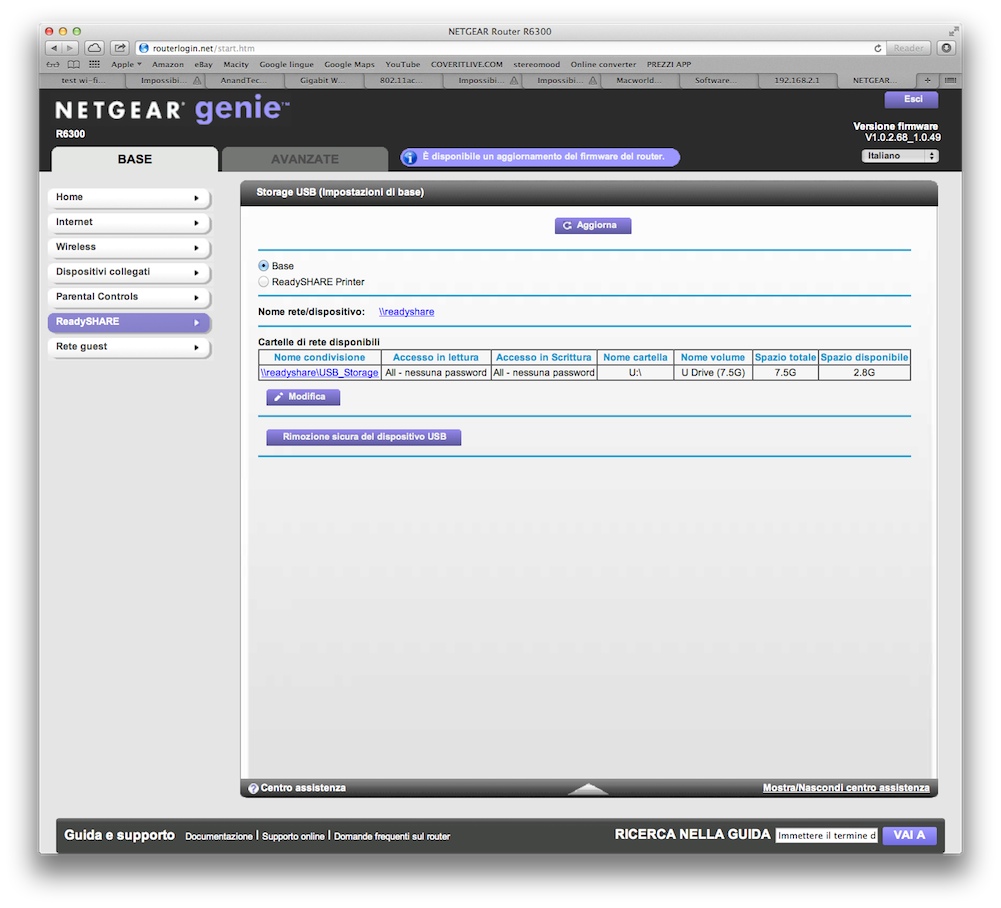This screenshot has width=1001, height=908.
Task: Open the PREZZI APP bookmark
Action: [669, 64]
